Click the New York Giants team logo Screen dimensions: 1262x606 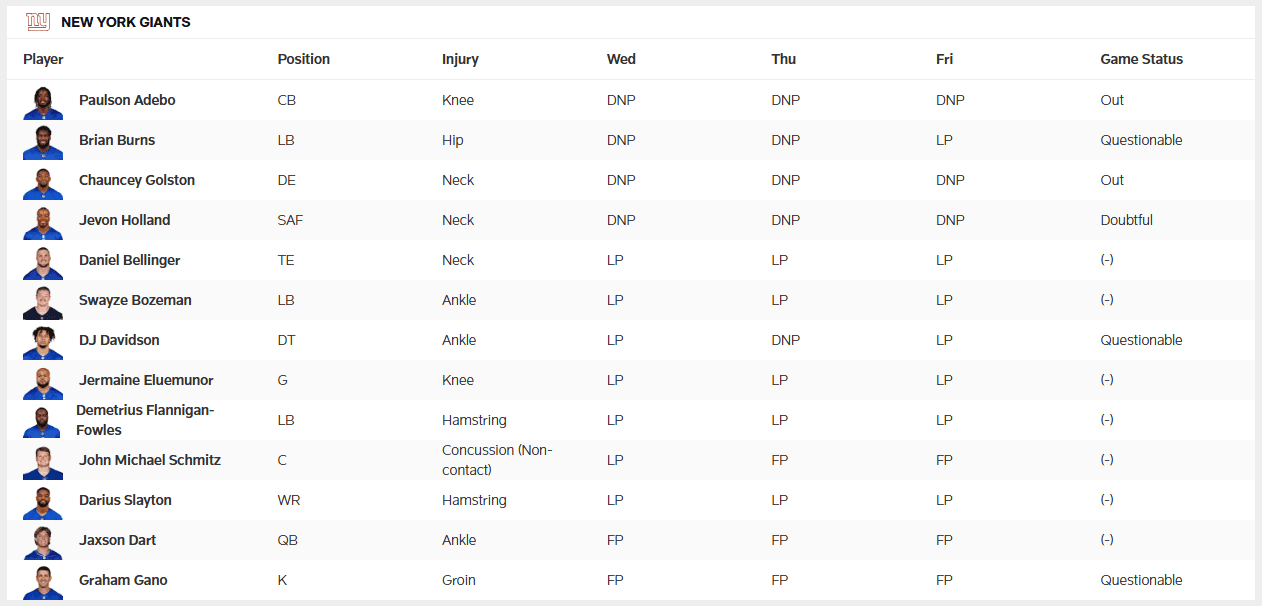tap(38, 22)
